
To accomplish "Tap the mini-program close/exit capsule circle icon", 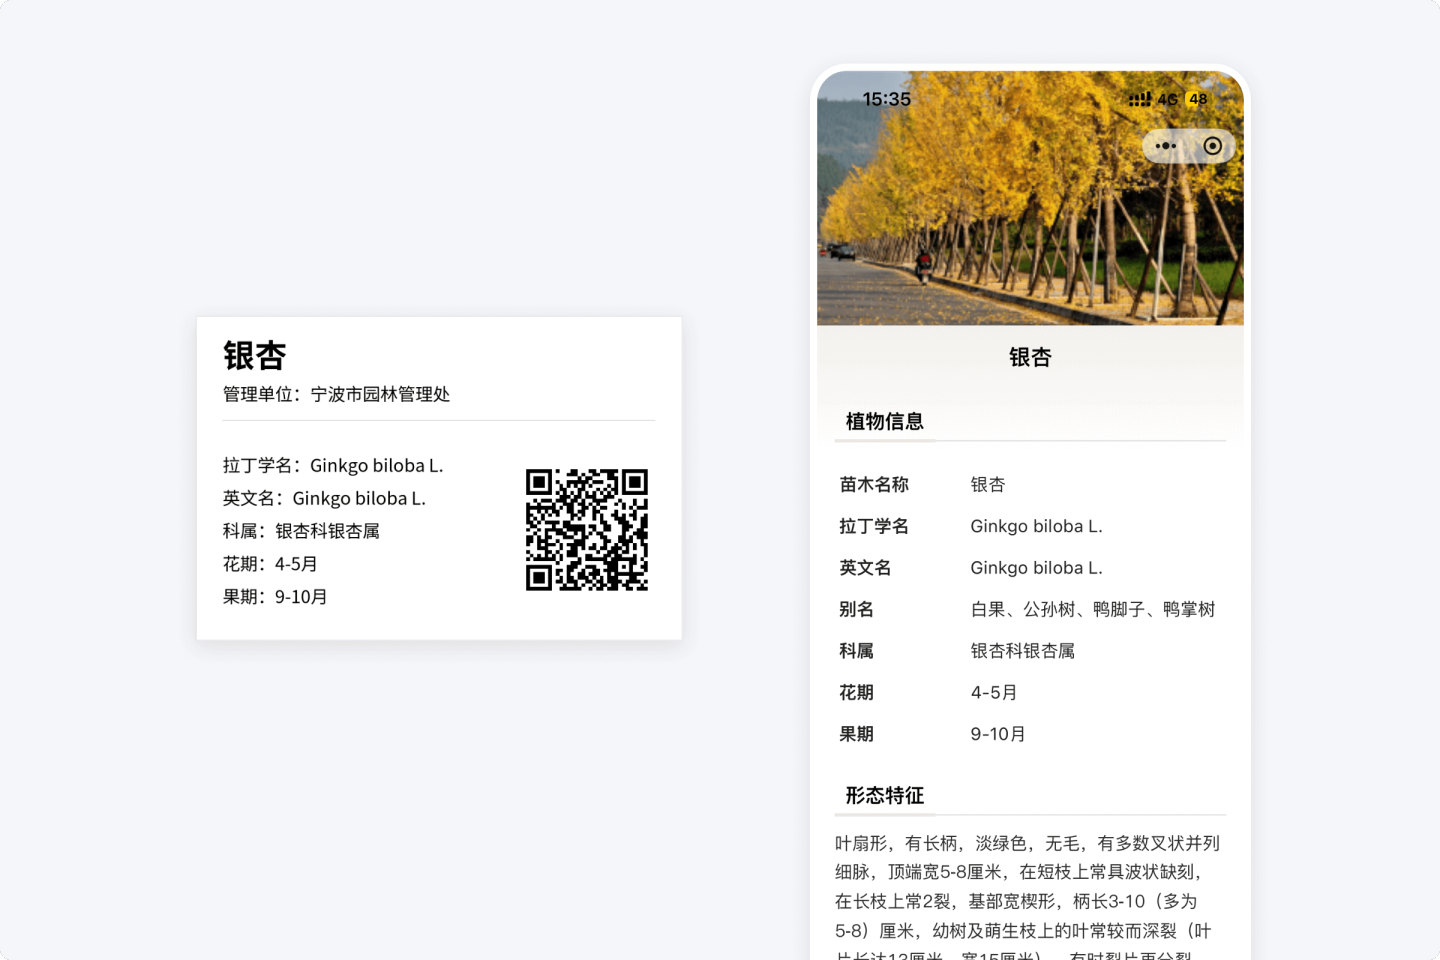I will [1213, 146].
